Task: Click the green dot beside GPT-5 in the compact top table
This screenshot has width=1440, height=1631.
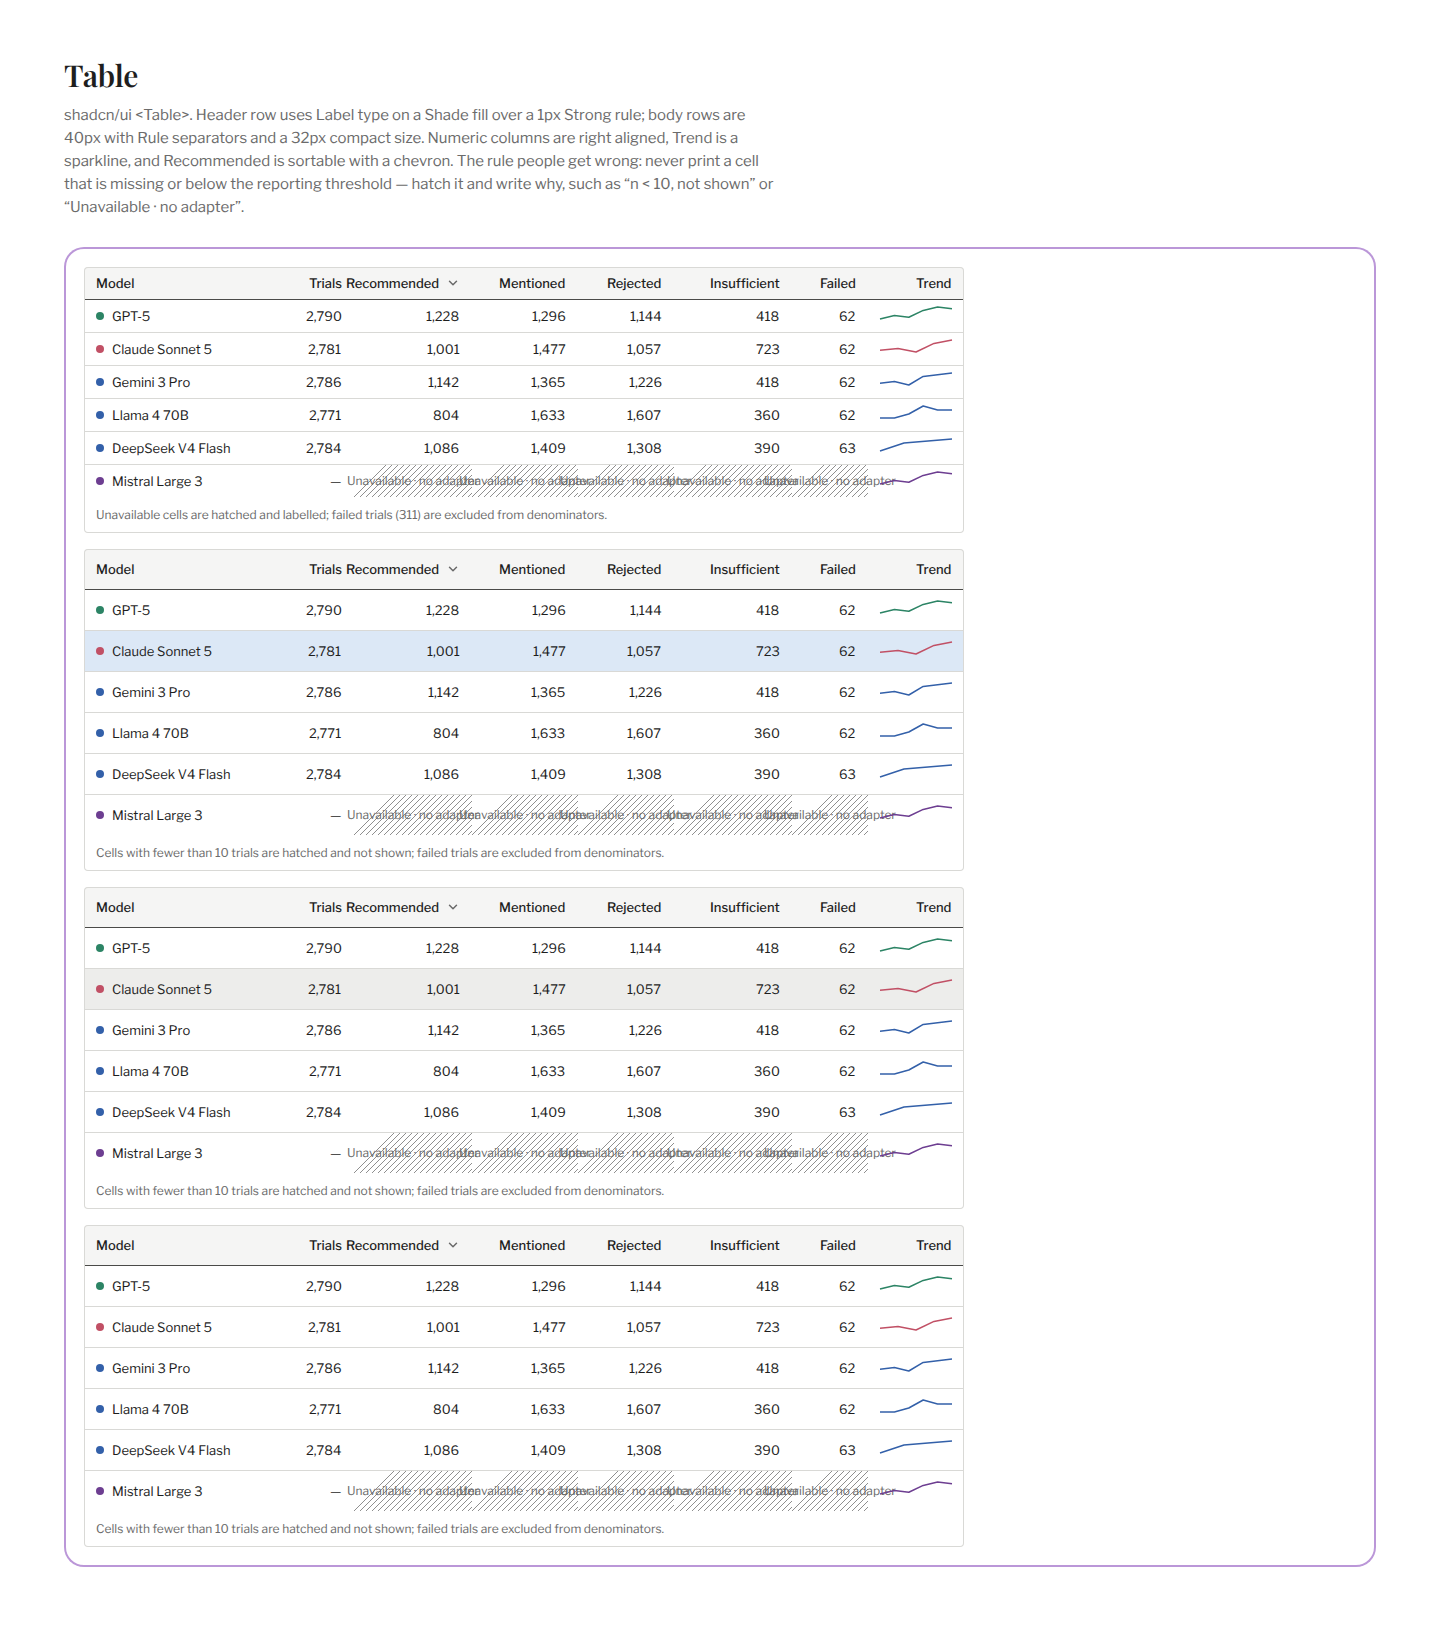Action: pyautogui.click(x=100, y=316)
